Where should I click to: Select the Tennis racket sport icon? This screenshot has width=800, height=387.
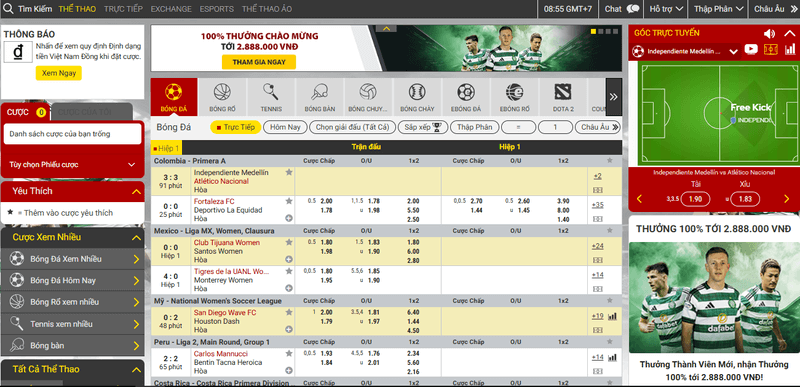[270, 96]
